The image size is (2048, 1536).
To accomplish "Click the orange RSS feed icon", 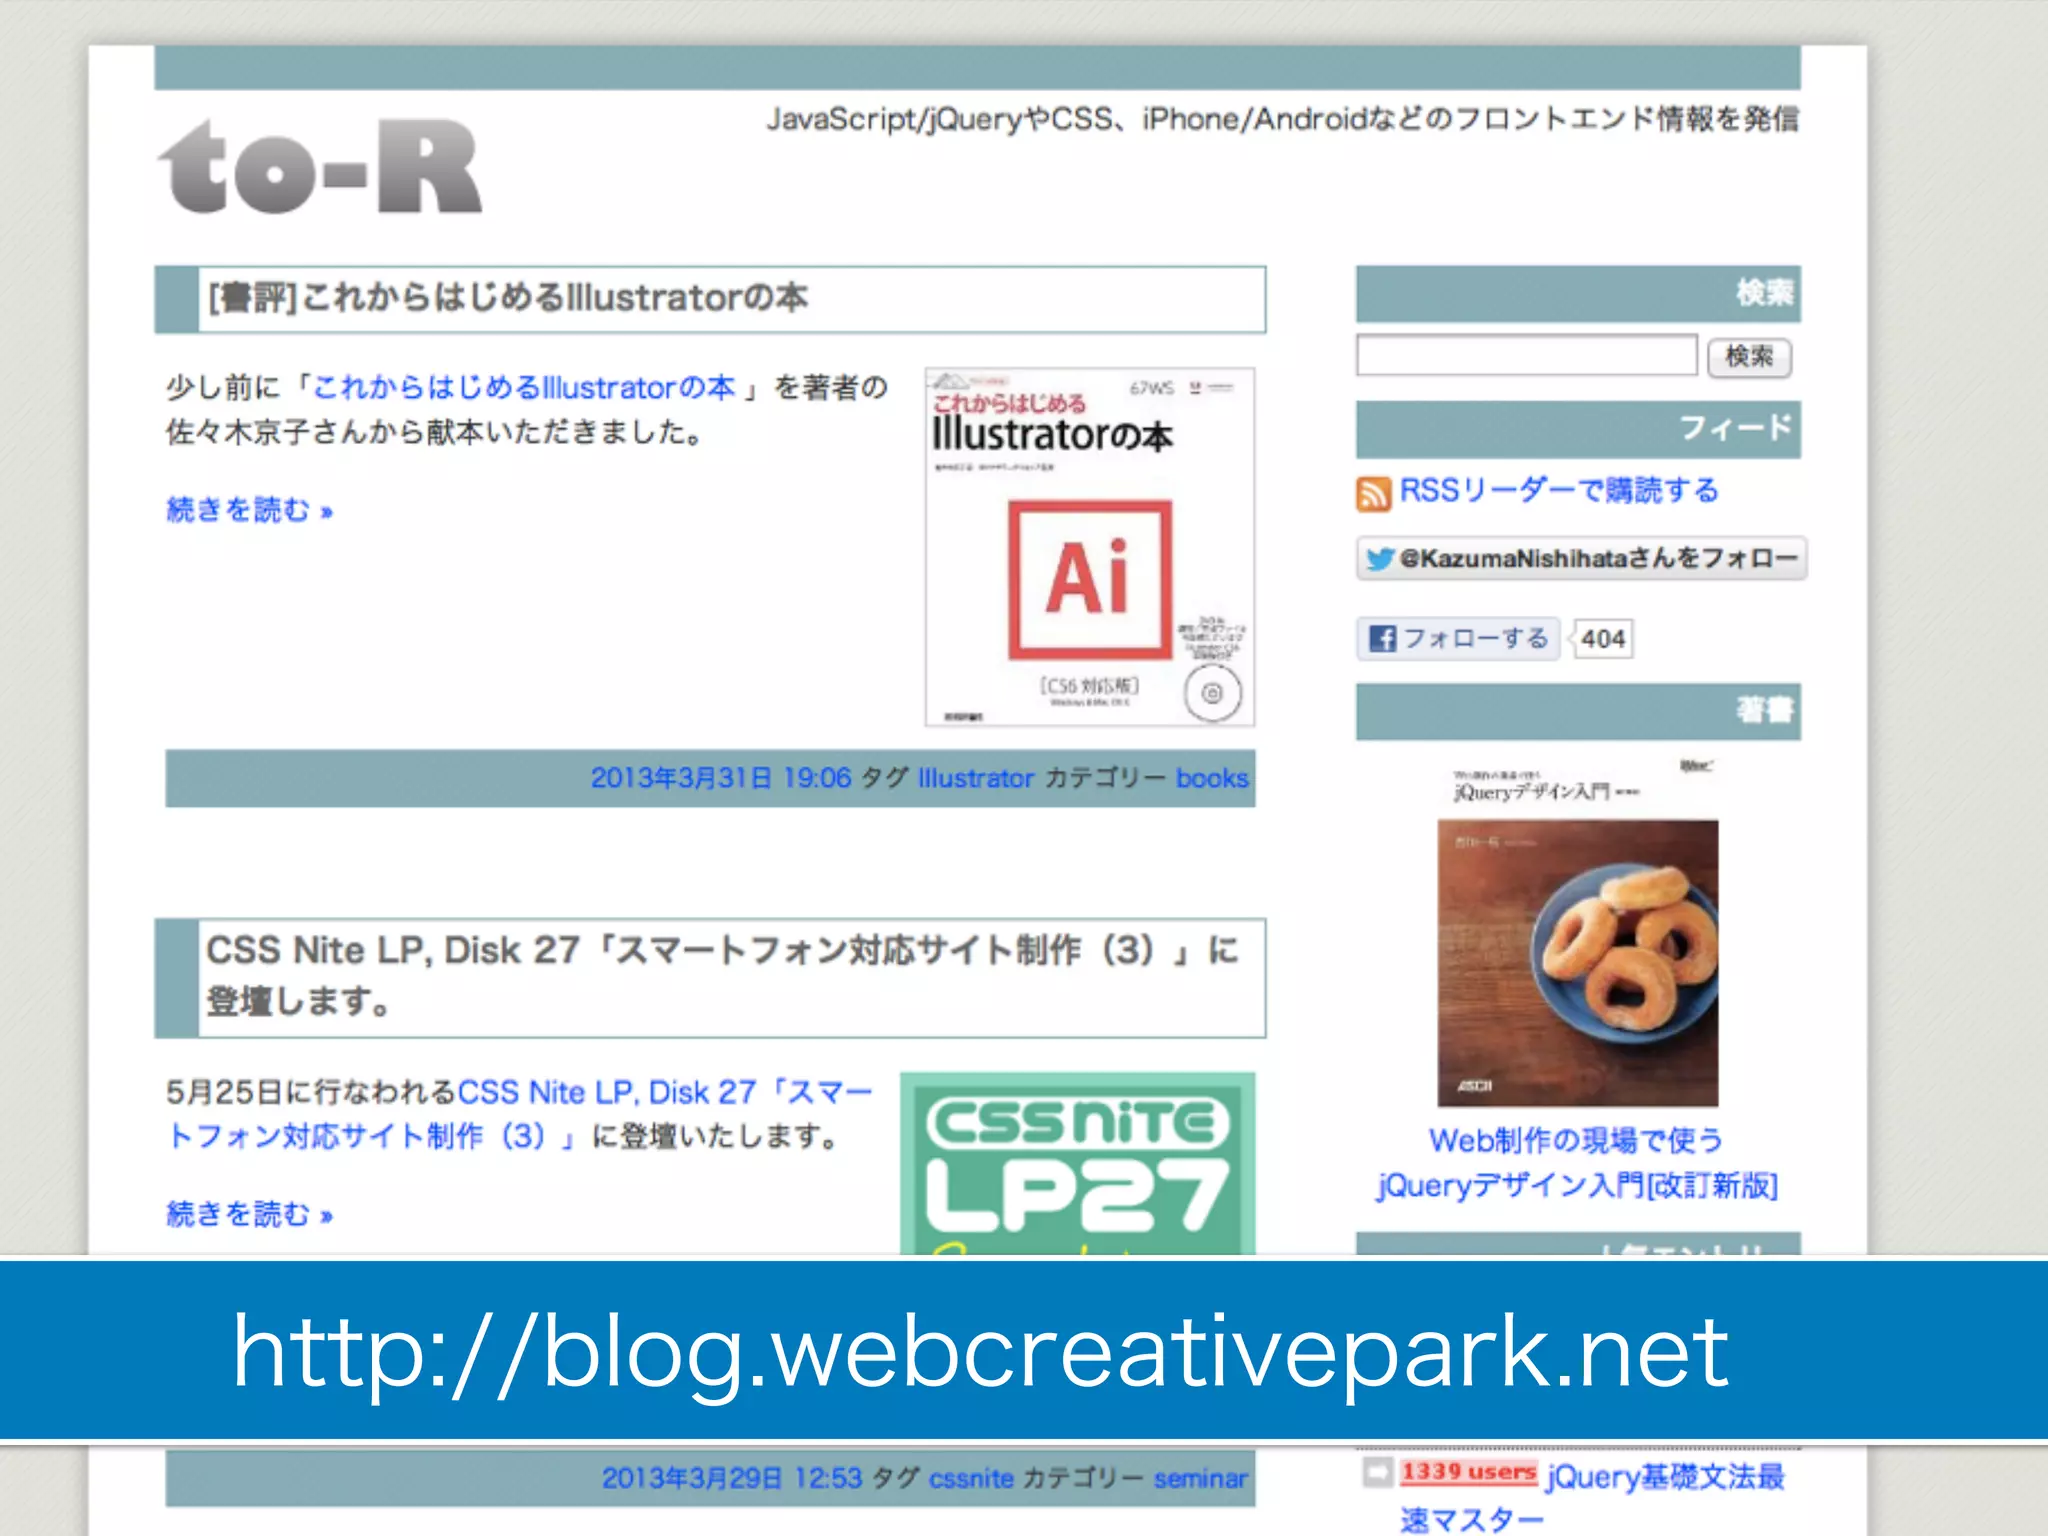I will click(1374, 493).
